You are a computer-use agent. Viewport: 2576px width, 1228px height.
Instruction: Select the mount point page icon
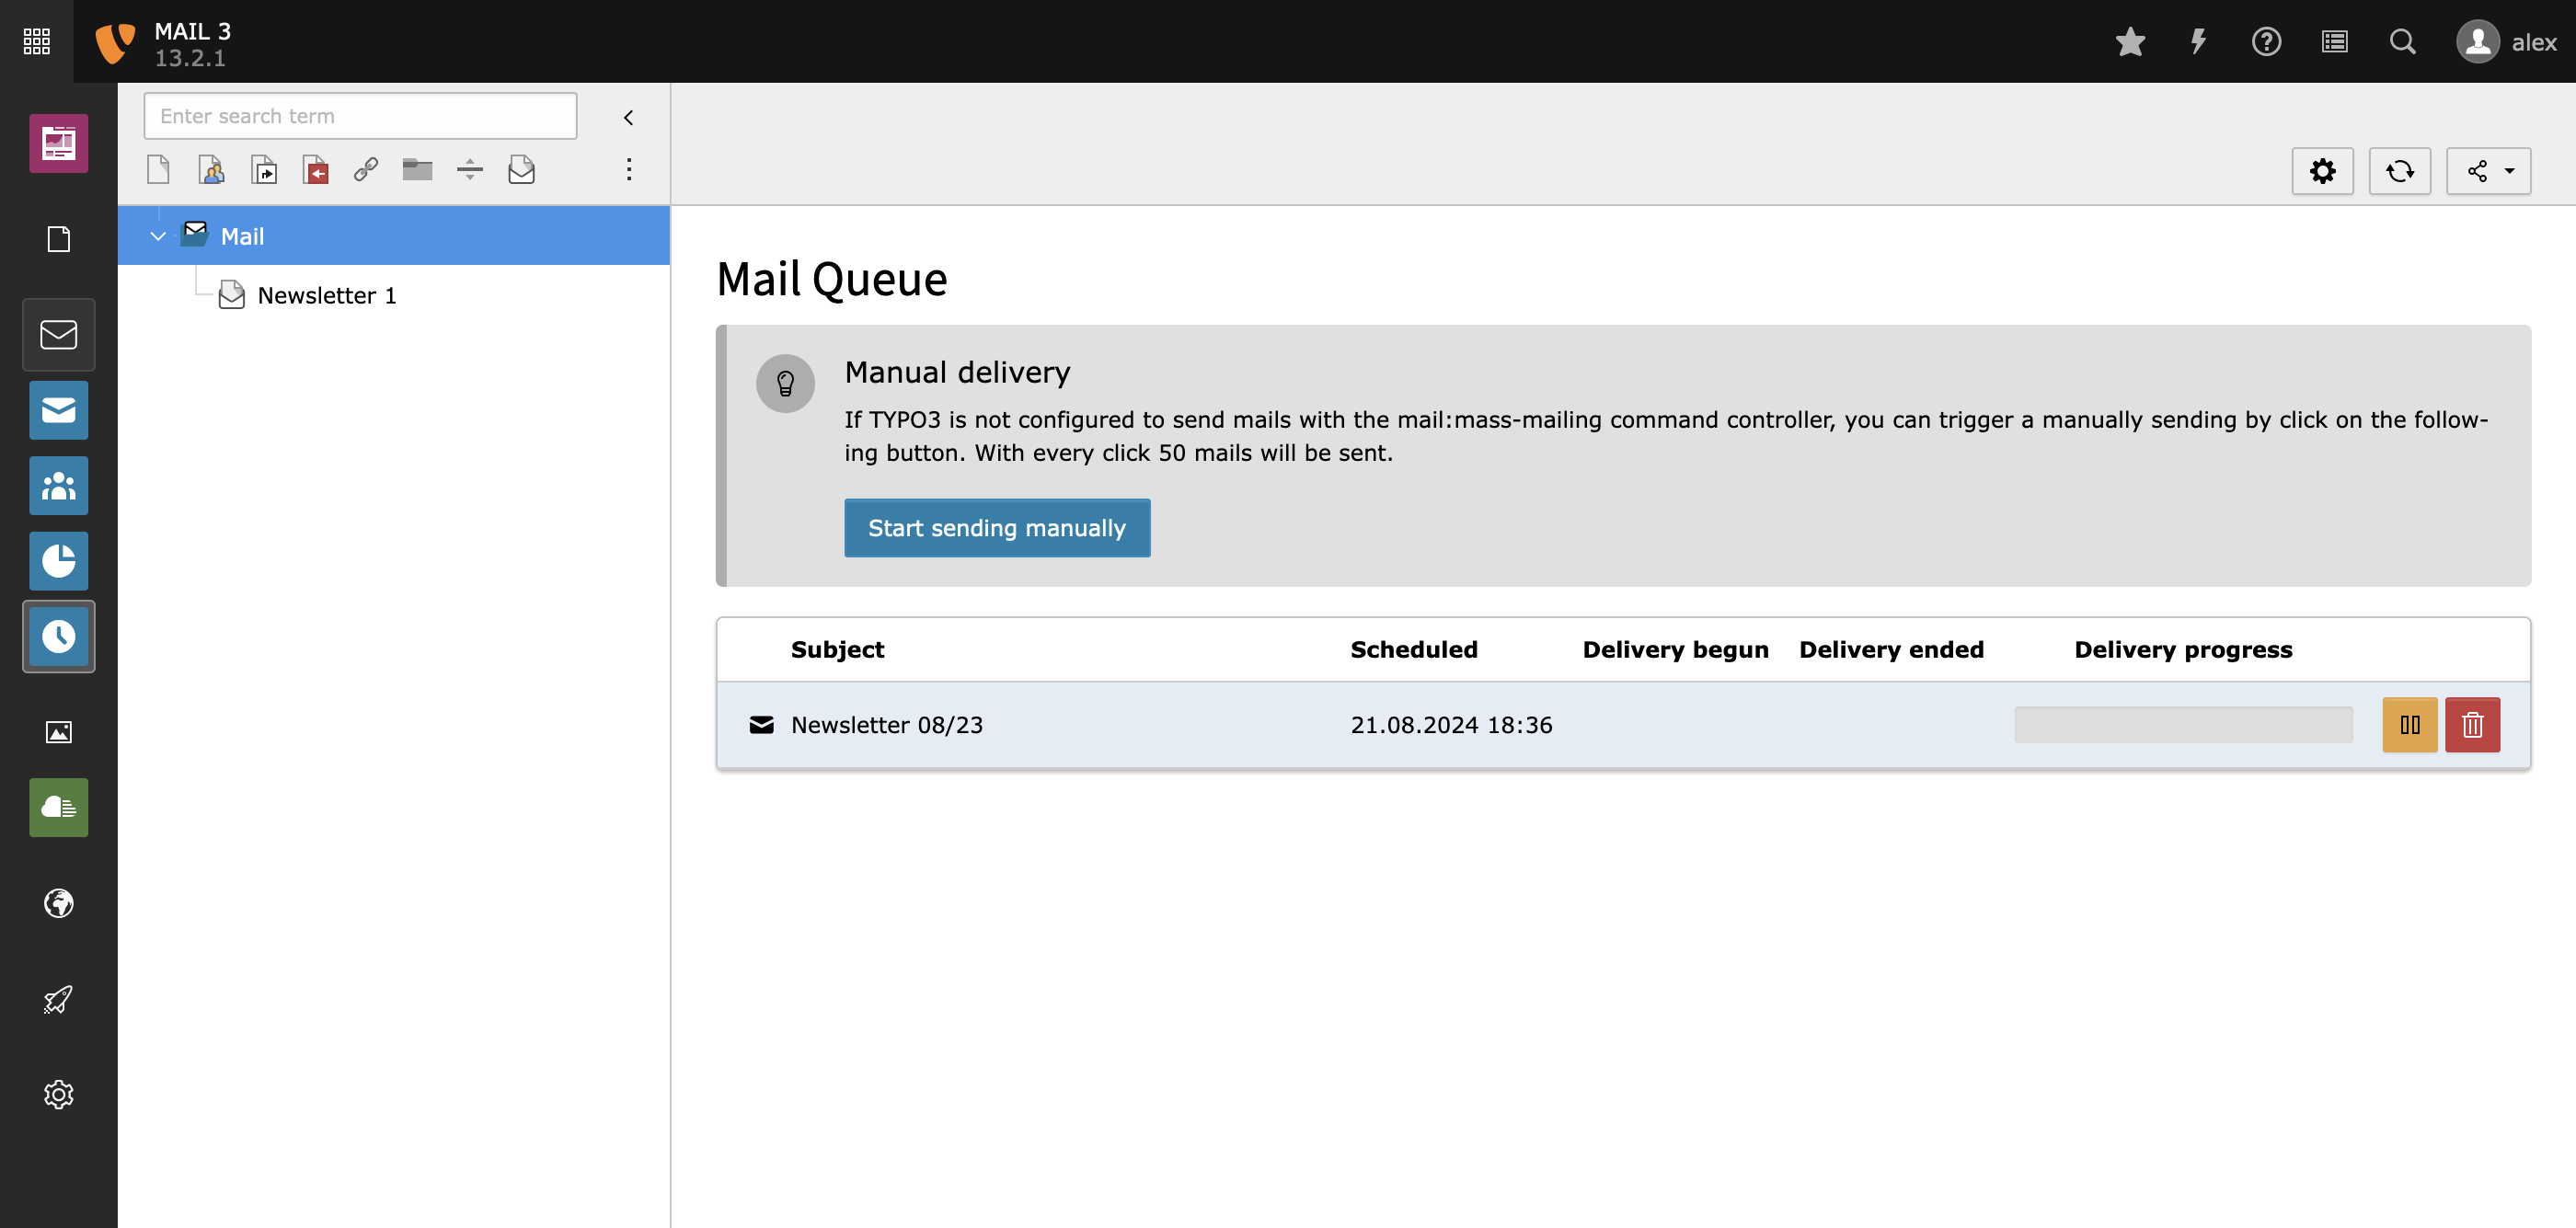(x=315, y=169)
